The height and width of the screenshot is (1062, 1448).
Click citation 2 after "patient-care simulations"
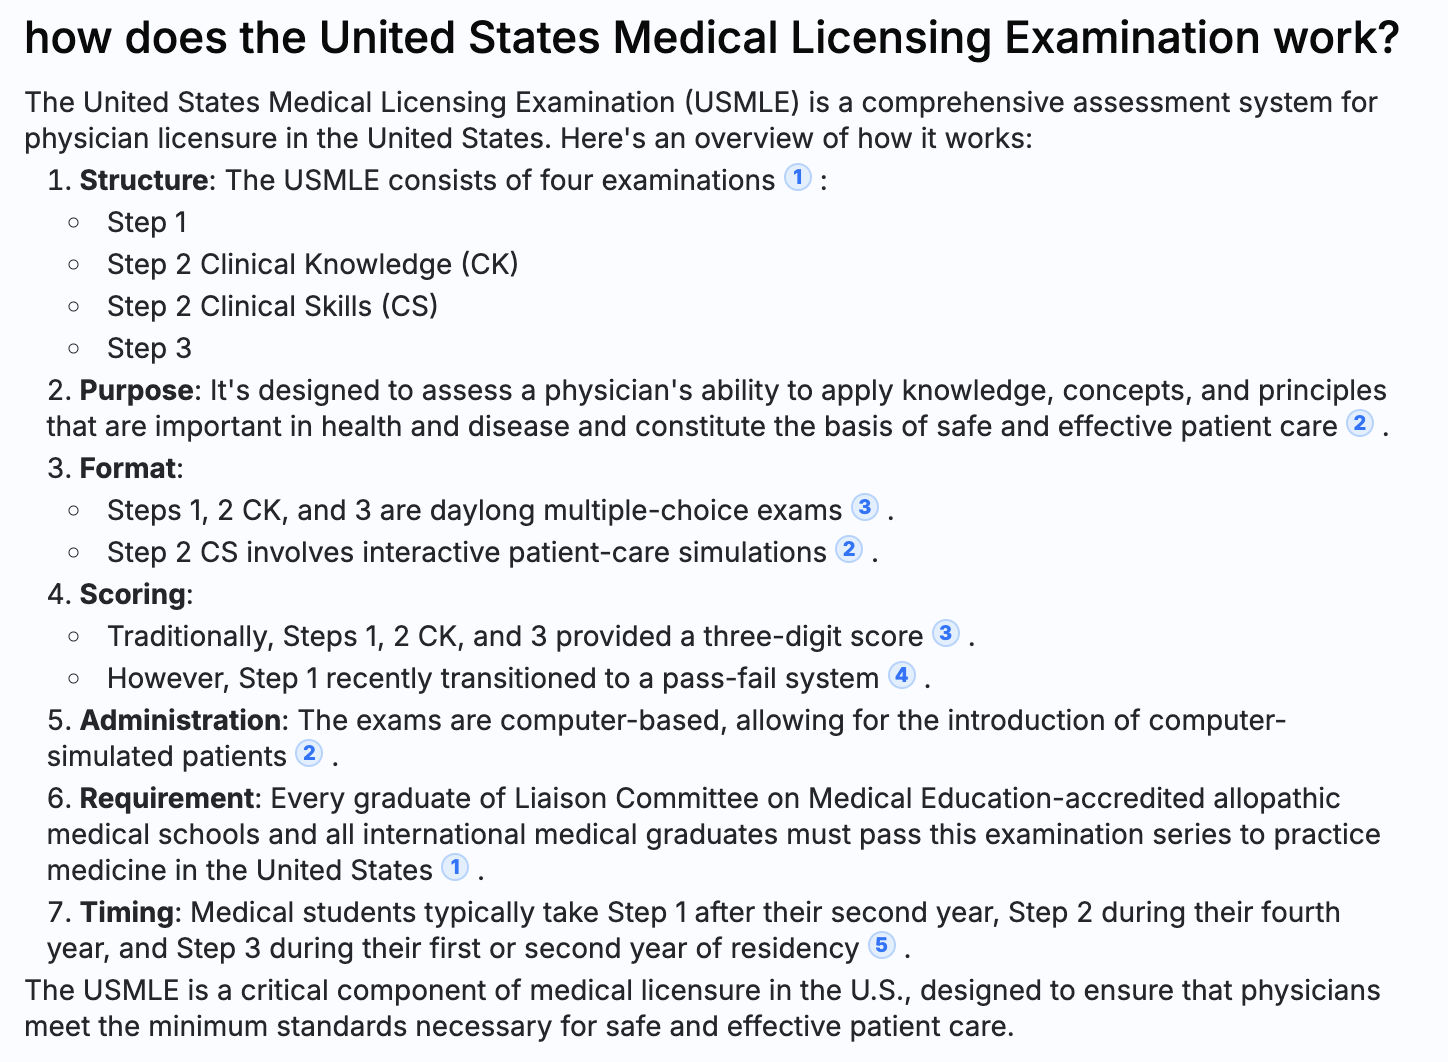point(849,549)
